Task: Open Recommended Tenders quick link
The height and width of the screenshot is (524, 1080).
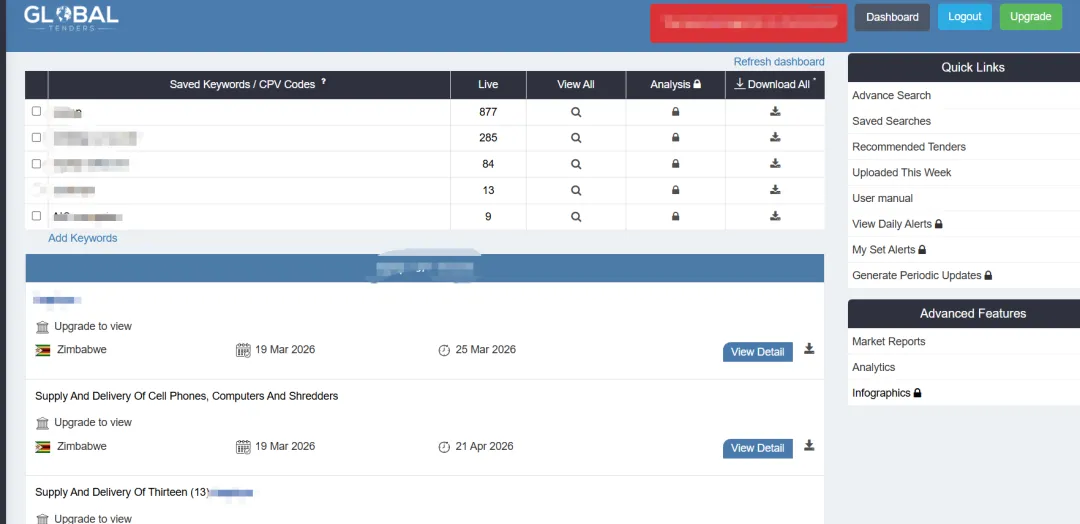Action: coord(908,147)
